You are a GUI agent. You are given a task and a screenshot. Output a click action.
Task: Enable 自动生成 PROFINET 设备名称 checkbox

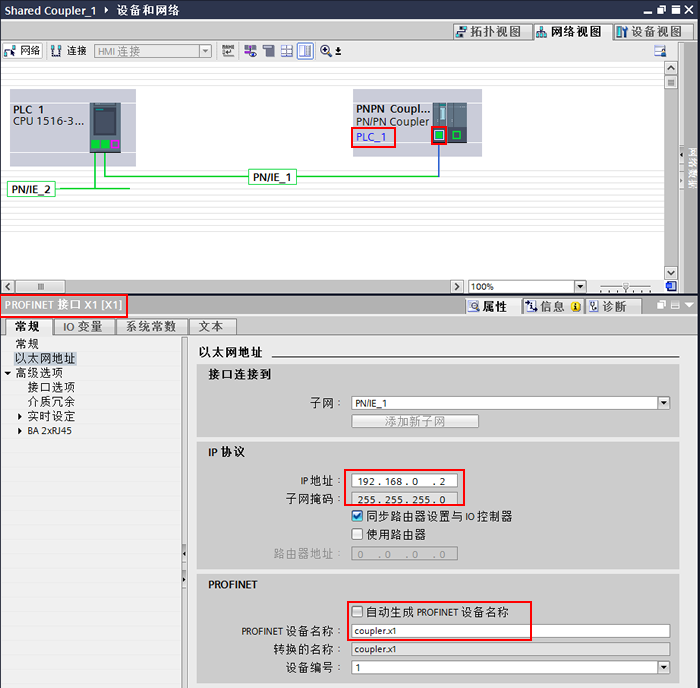pos(357,612)
